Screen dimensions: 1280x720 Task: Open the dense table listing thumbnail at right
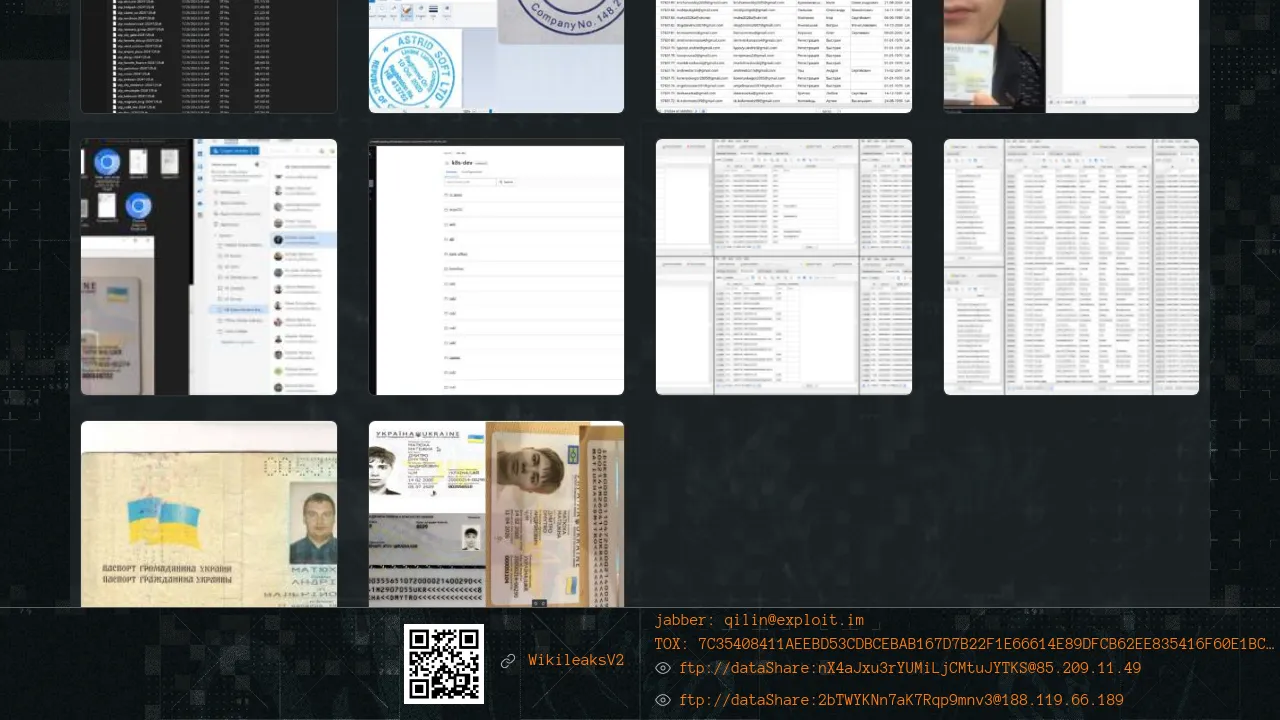coord(1071,267)
